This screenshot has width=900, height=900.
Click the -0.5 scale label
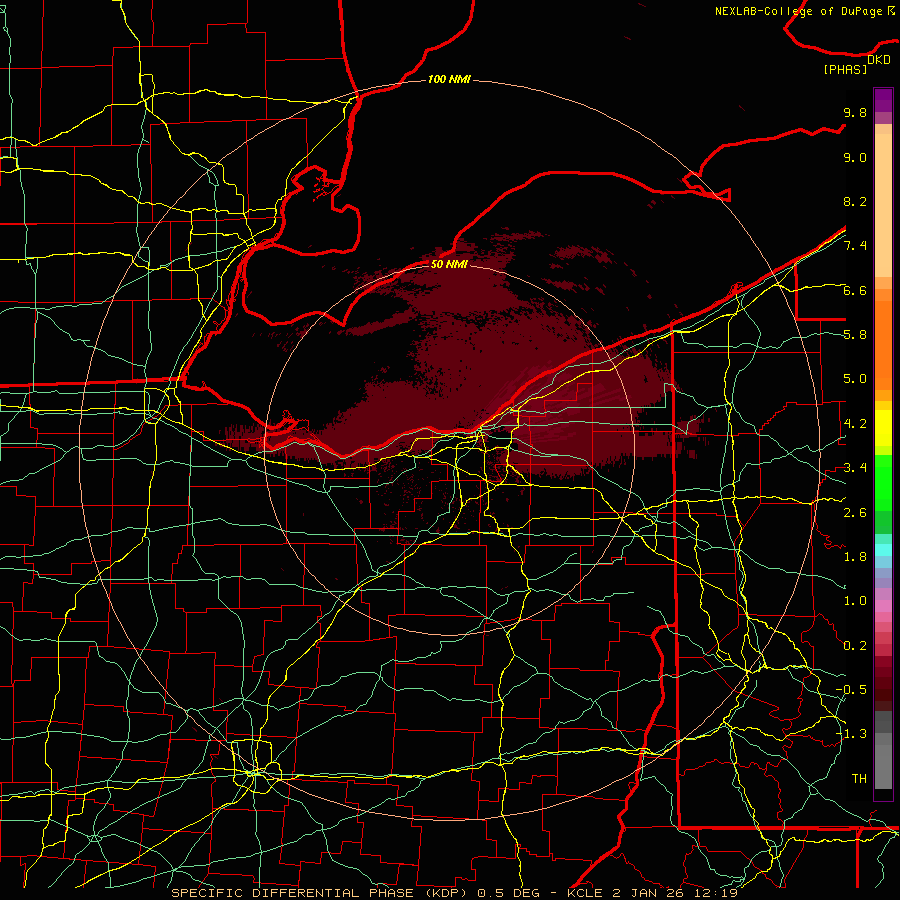click(x=851, y=690)
